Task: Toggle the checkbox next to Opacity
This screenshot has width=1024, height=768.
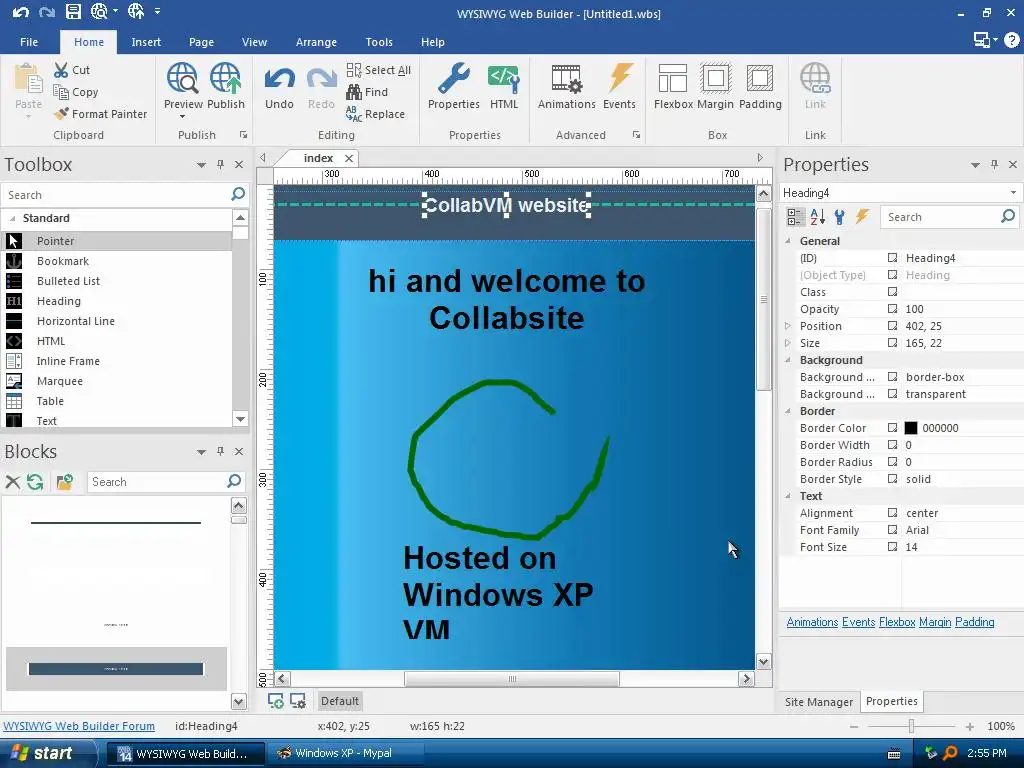Action: [892, 309]
